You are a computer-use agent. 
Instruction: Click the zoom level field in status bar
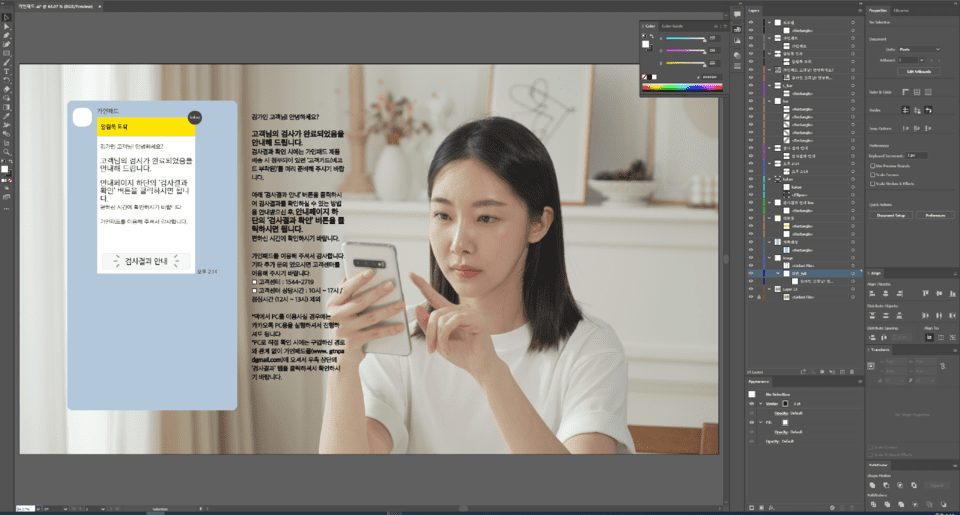[x=26, y=508]
